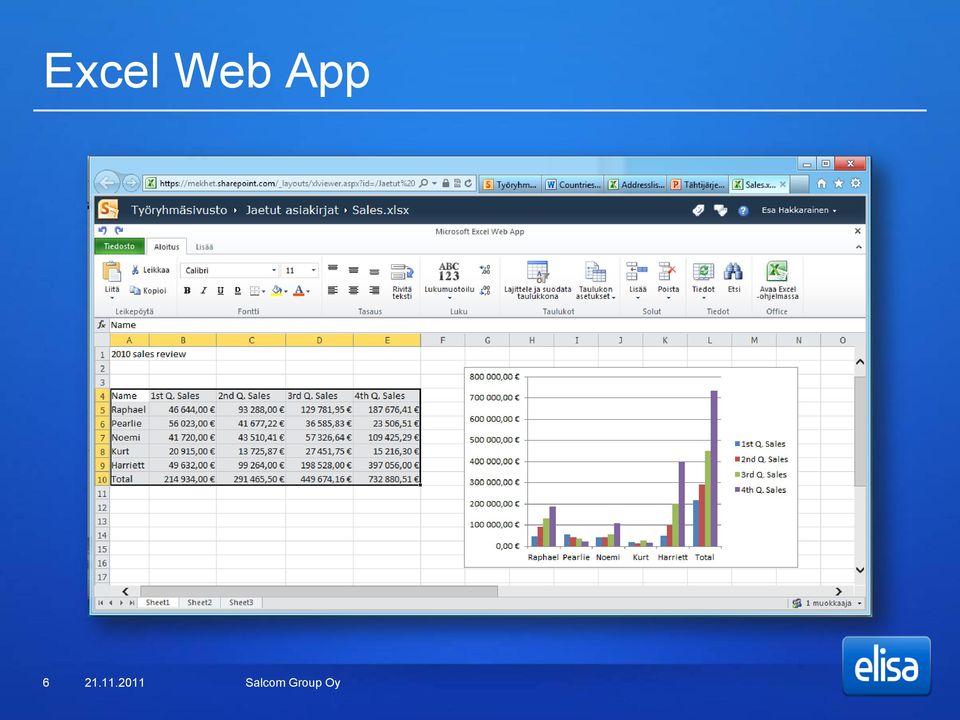Align cell content to vertical middle
The image size is (960, 720).
[x=354, y=270]
